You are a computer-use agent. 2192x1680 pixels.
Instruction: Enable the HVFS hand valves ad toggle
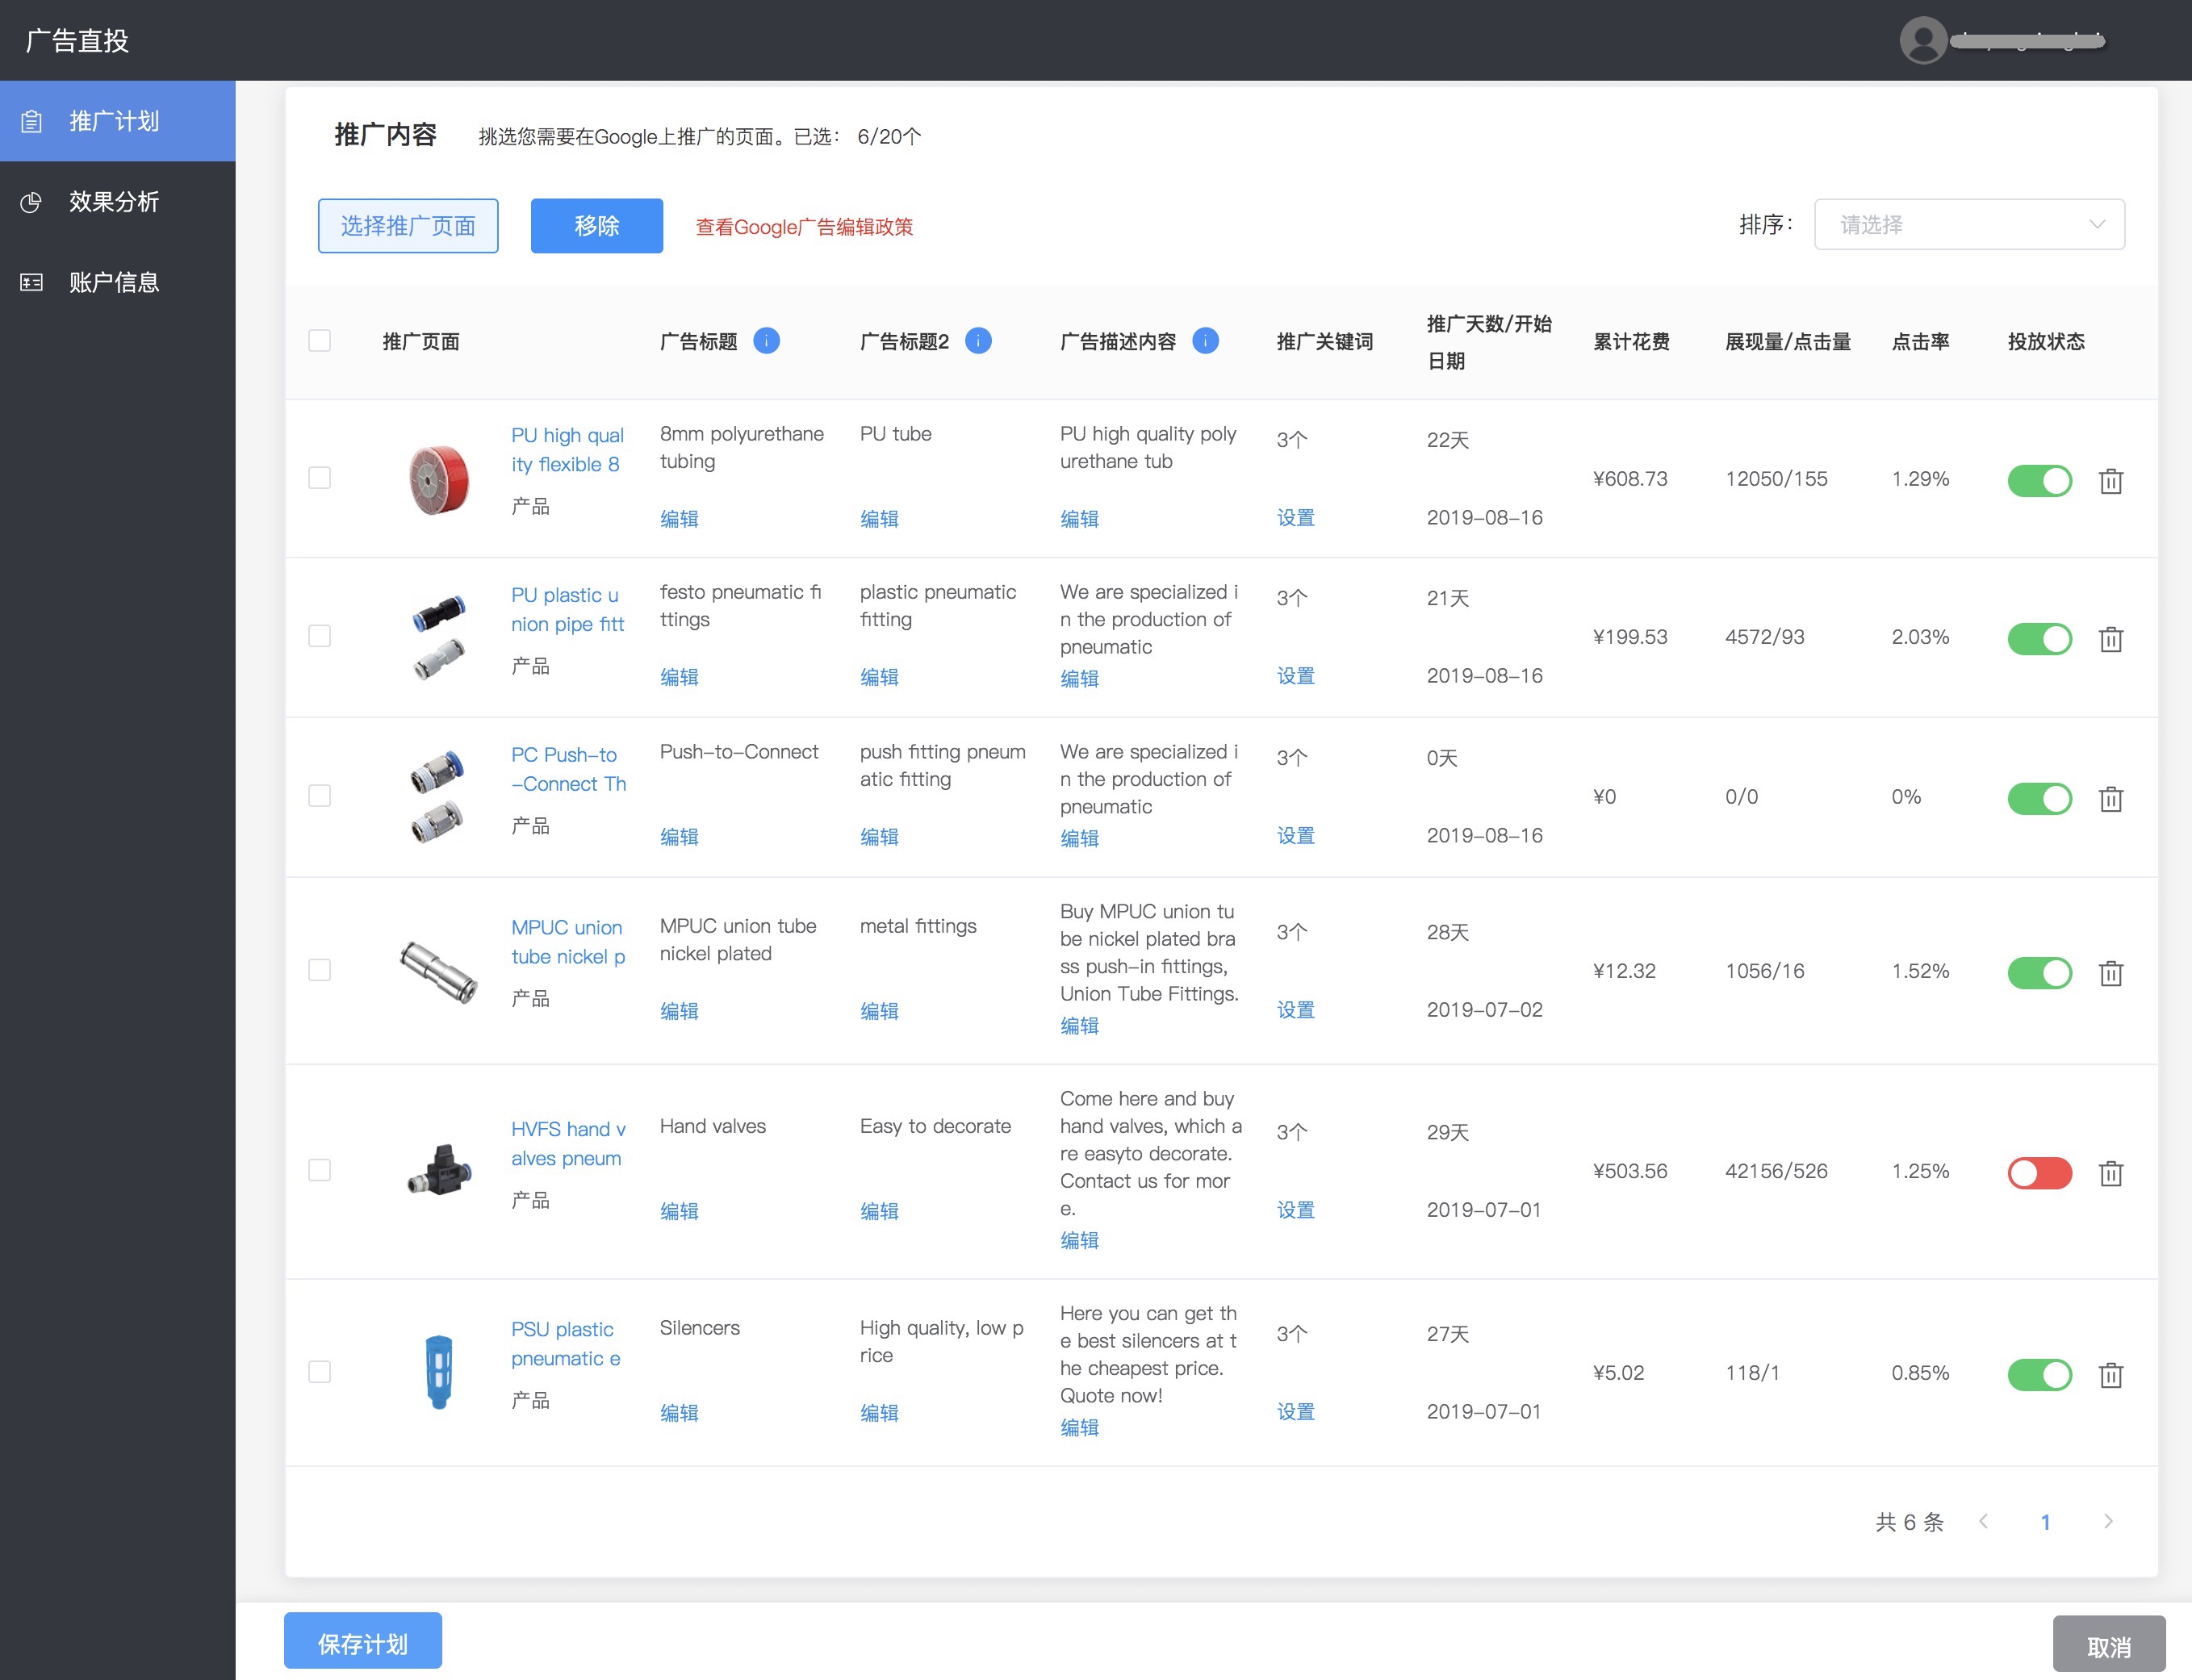click(2039, 1173)
